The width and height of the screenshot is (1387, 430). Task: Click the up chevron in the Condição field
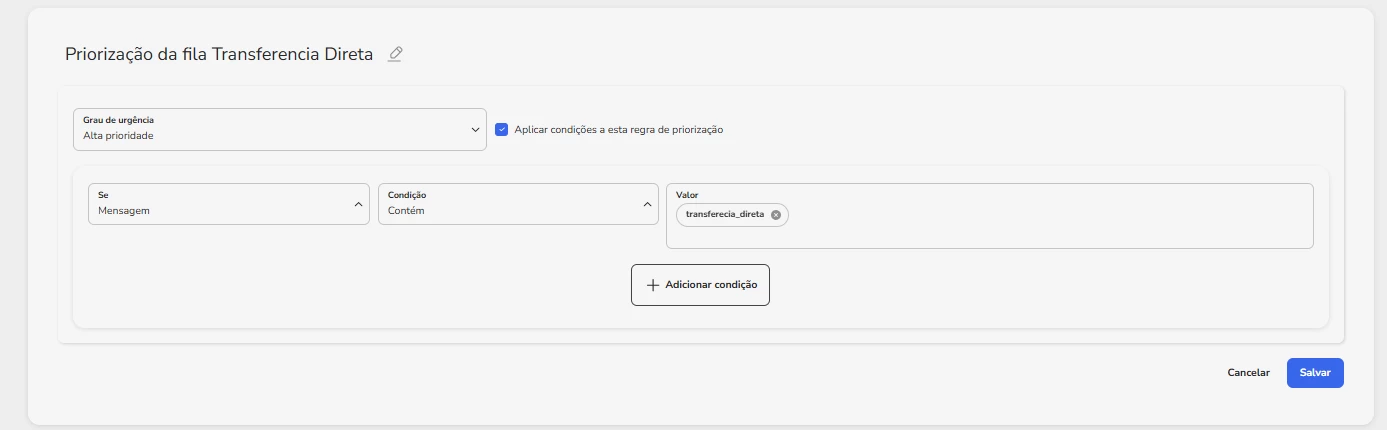647,204
